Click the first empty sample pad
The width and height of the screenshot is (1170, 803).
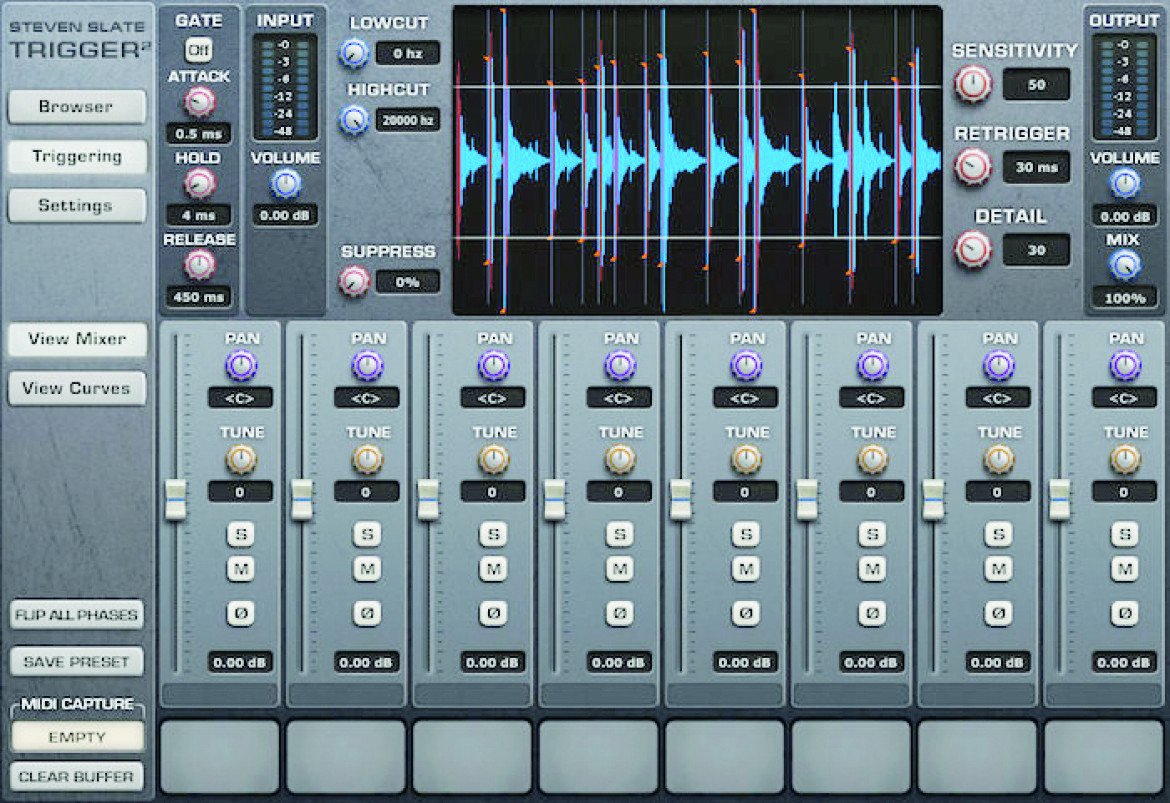tap(220, 757)
